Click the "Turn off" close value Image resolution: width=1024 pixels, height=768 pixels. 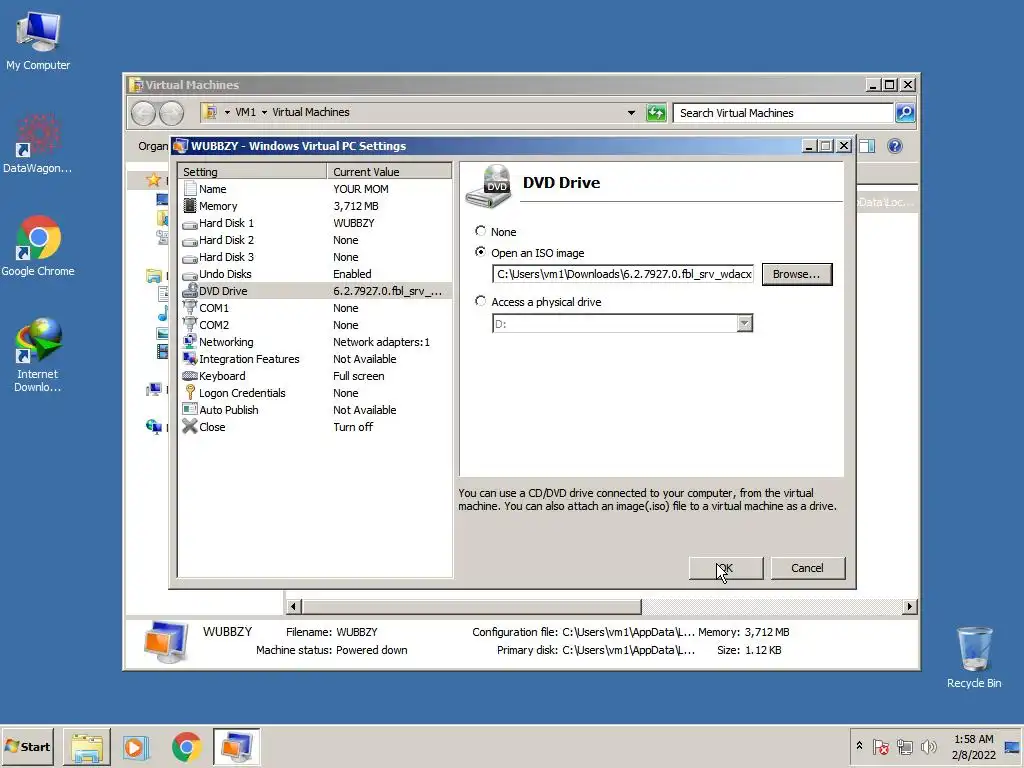pos(353,426)
